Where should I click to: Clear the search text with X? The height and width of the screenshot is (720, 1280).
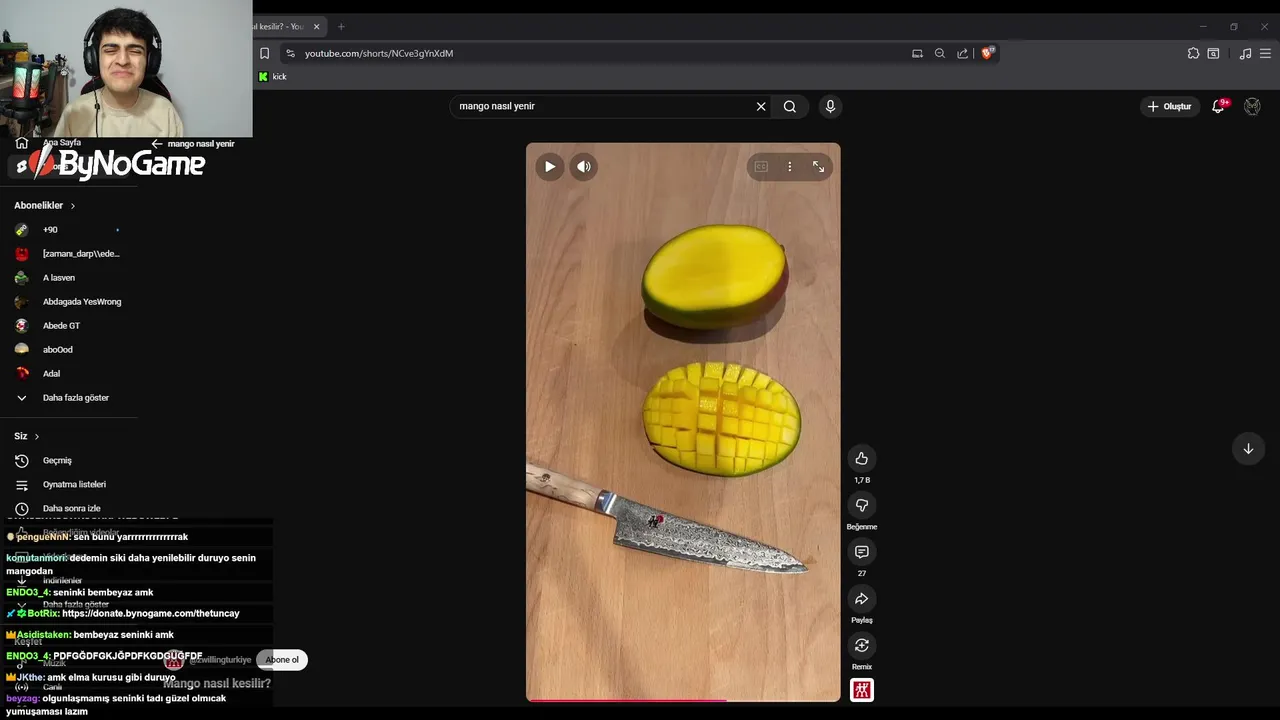click(761, 106)
